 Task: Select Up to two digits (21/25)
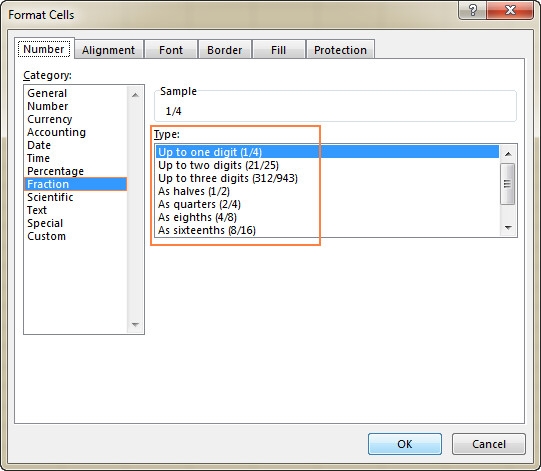pyautogui.click(x=327, y=165)
